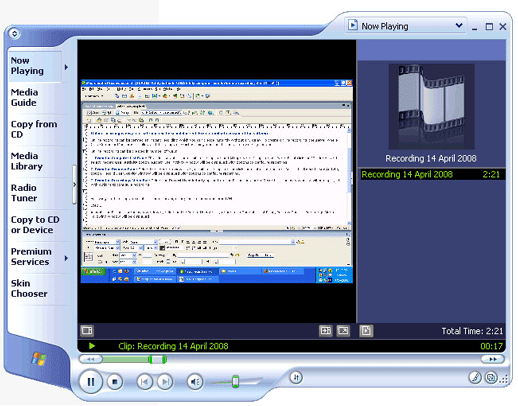The height and width of the screenshot is (406, 518).
Task: Collapse the taskbar with the side handle
Action: click(x=74, y=184)
